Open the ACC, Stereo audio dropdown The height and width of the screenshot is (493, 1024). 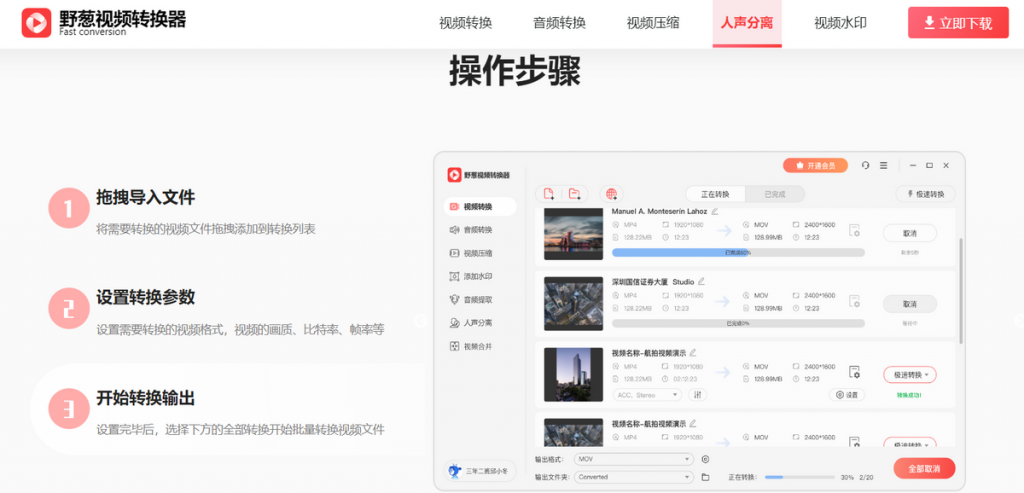(x=647, y=394)
